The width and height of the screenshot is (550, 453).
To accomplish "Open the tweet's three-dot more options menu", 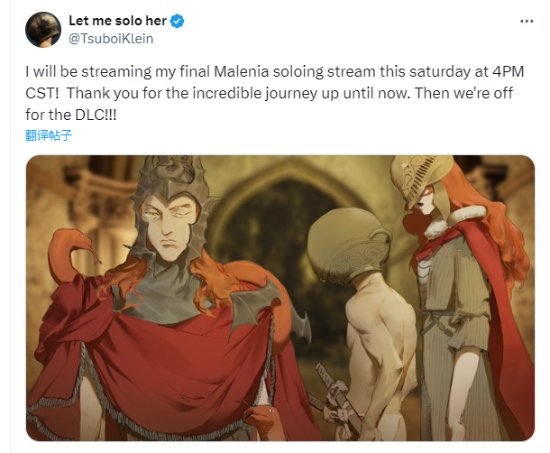I will point(527,21).
